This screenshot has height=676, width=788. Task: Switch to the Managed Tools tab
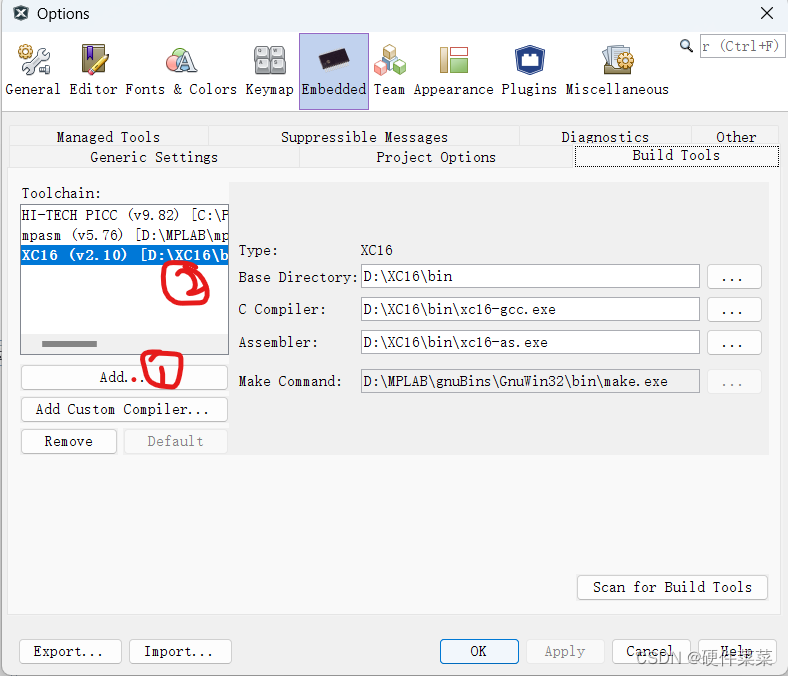pyautogui.click(x=109, y=137)
